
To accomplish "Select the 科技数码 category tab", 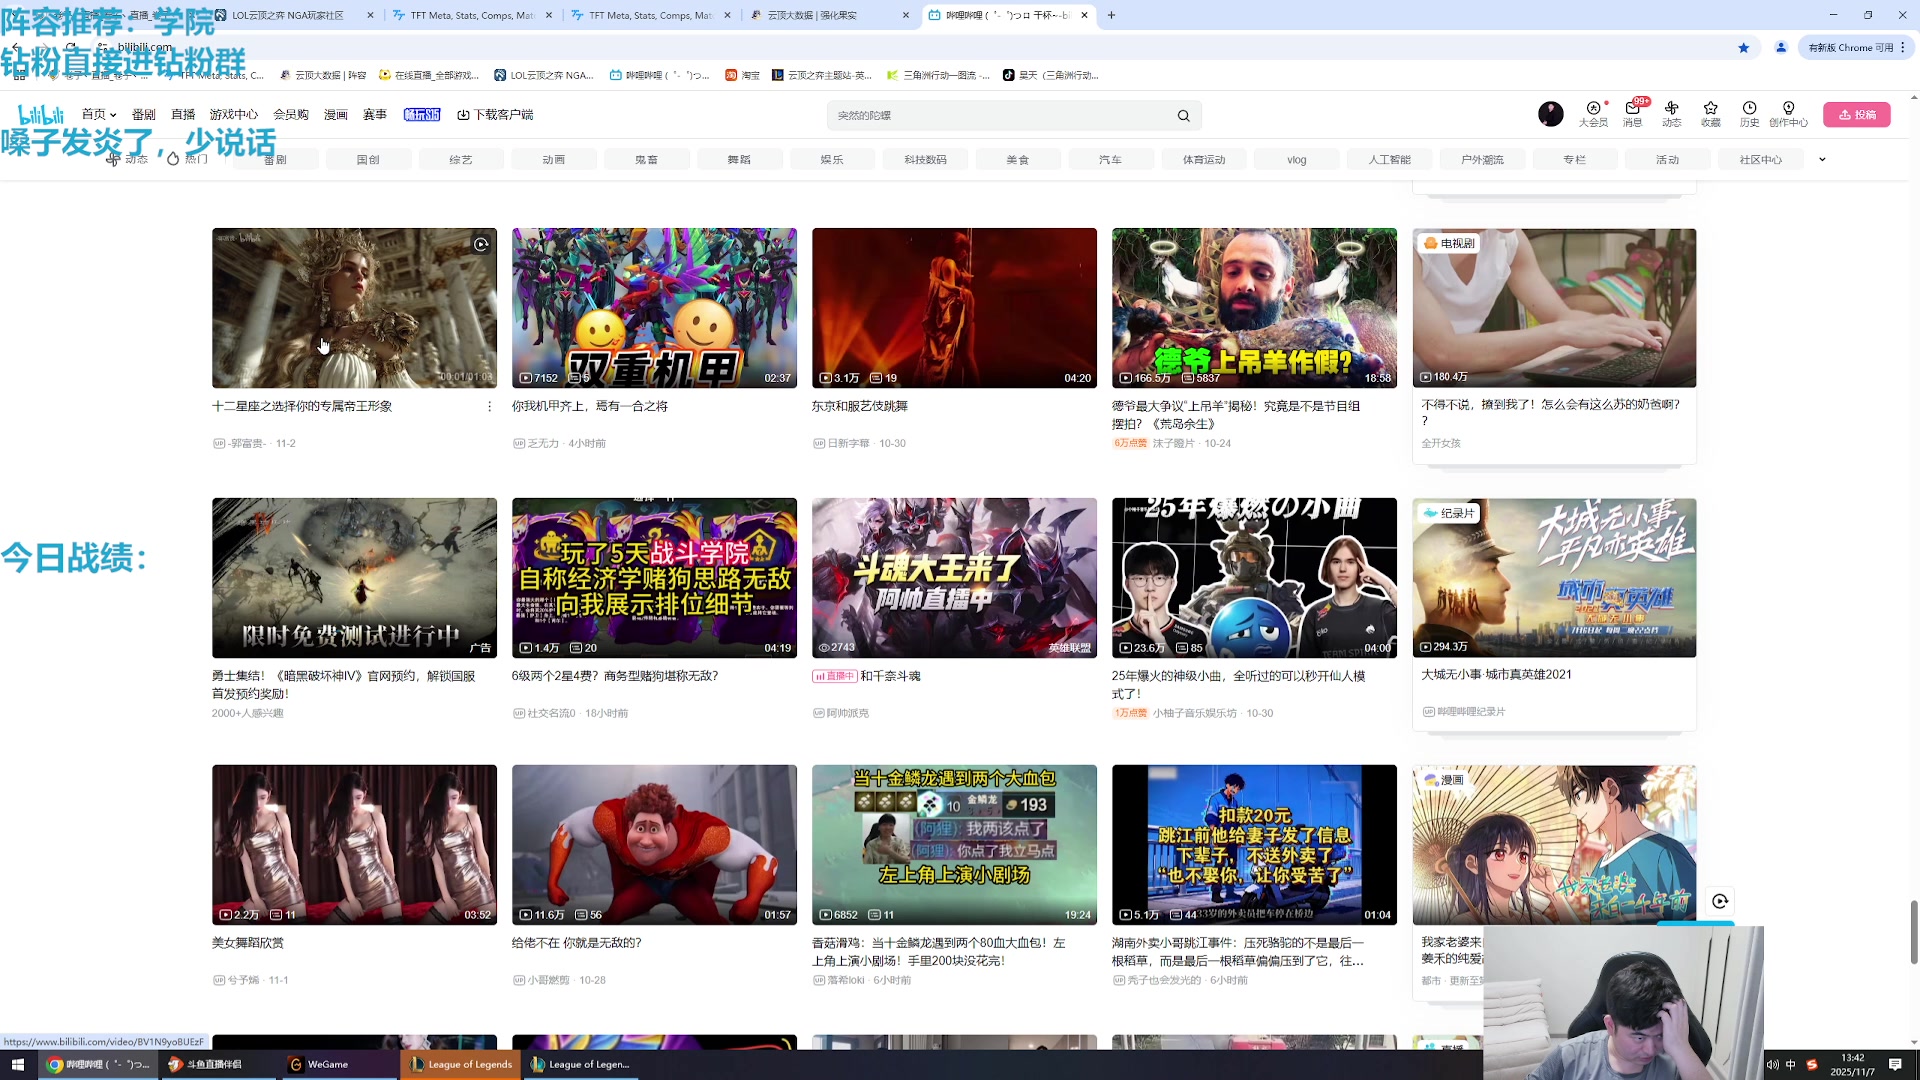I will click(x=924, y=159).
